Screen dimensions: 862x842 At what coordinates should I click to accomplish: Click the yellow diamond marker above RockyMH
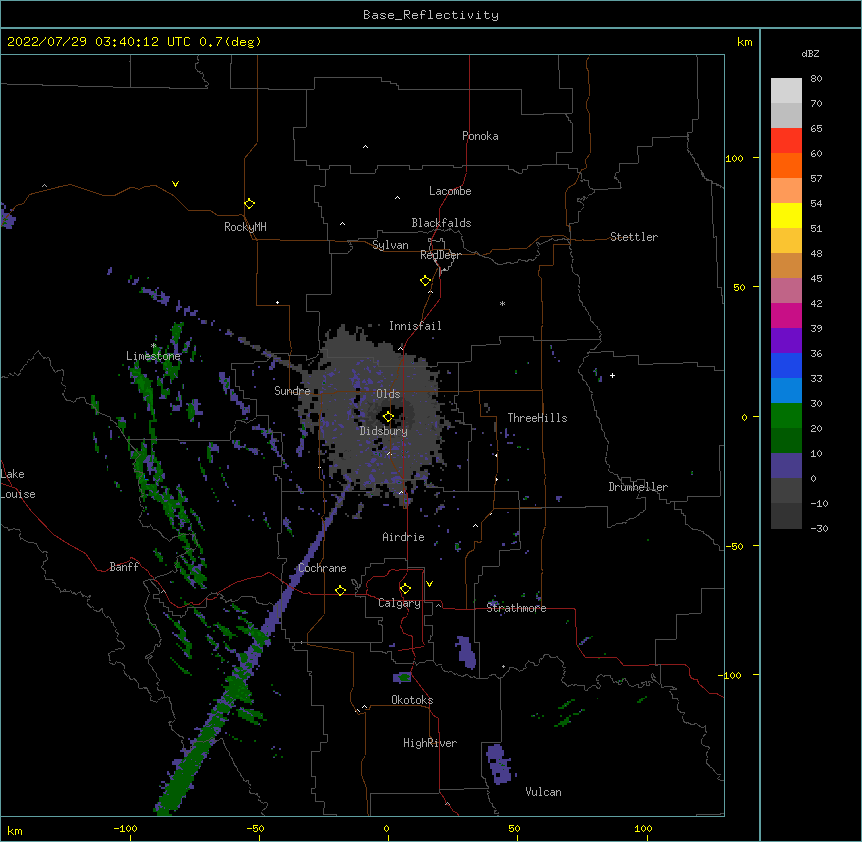(249, 204)
